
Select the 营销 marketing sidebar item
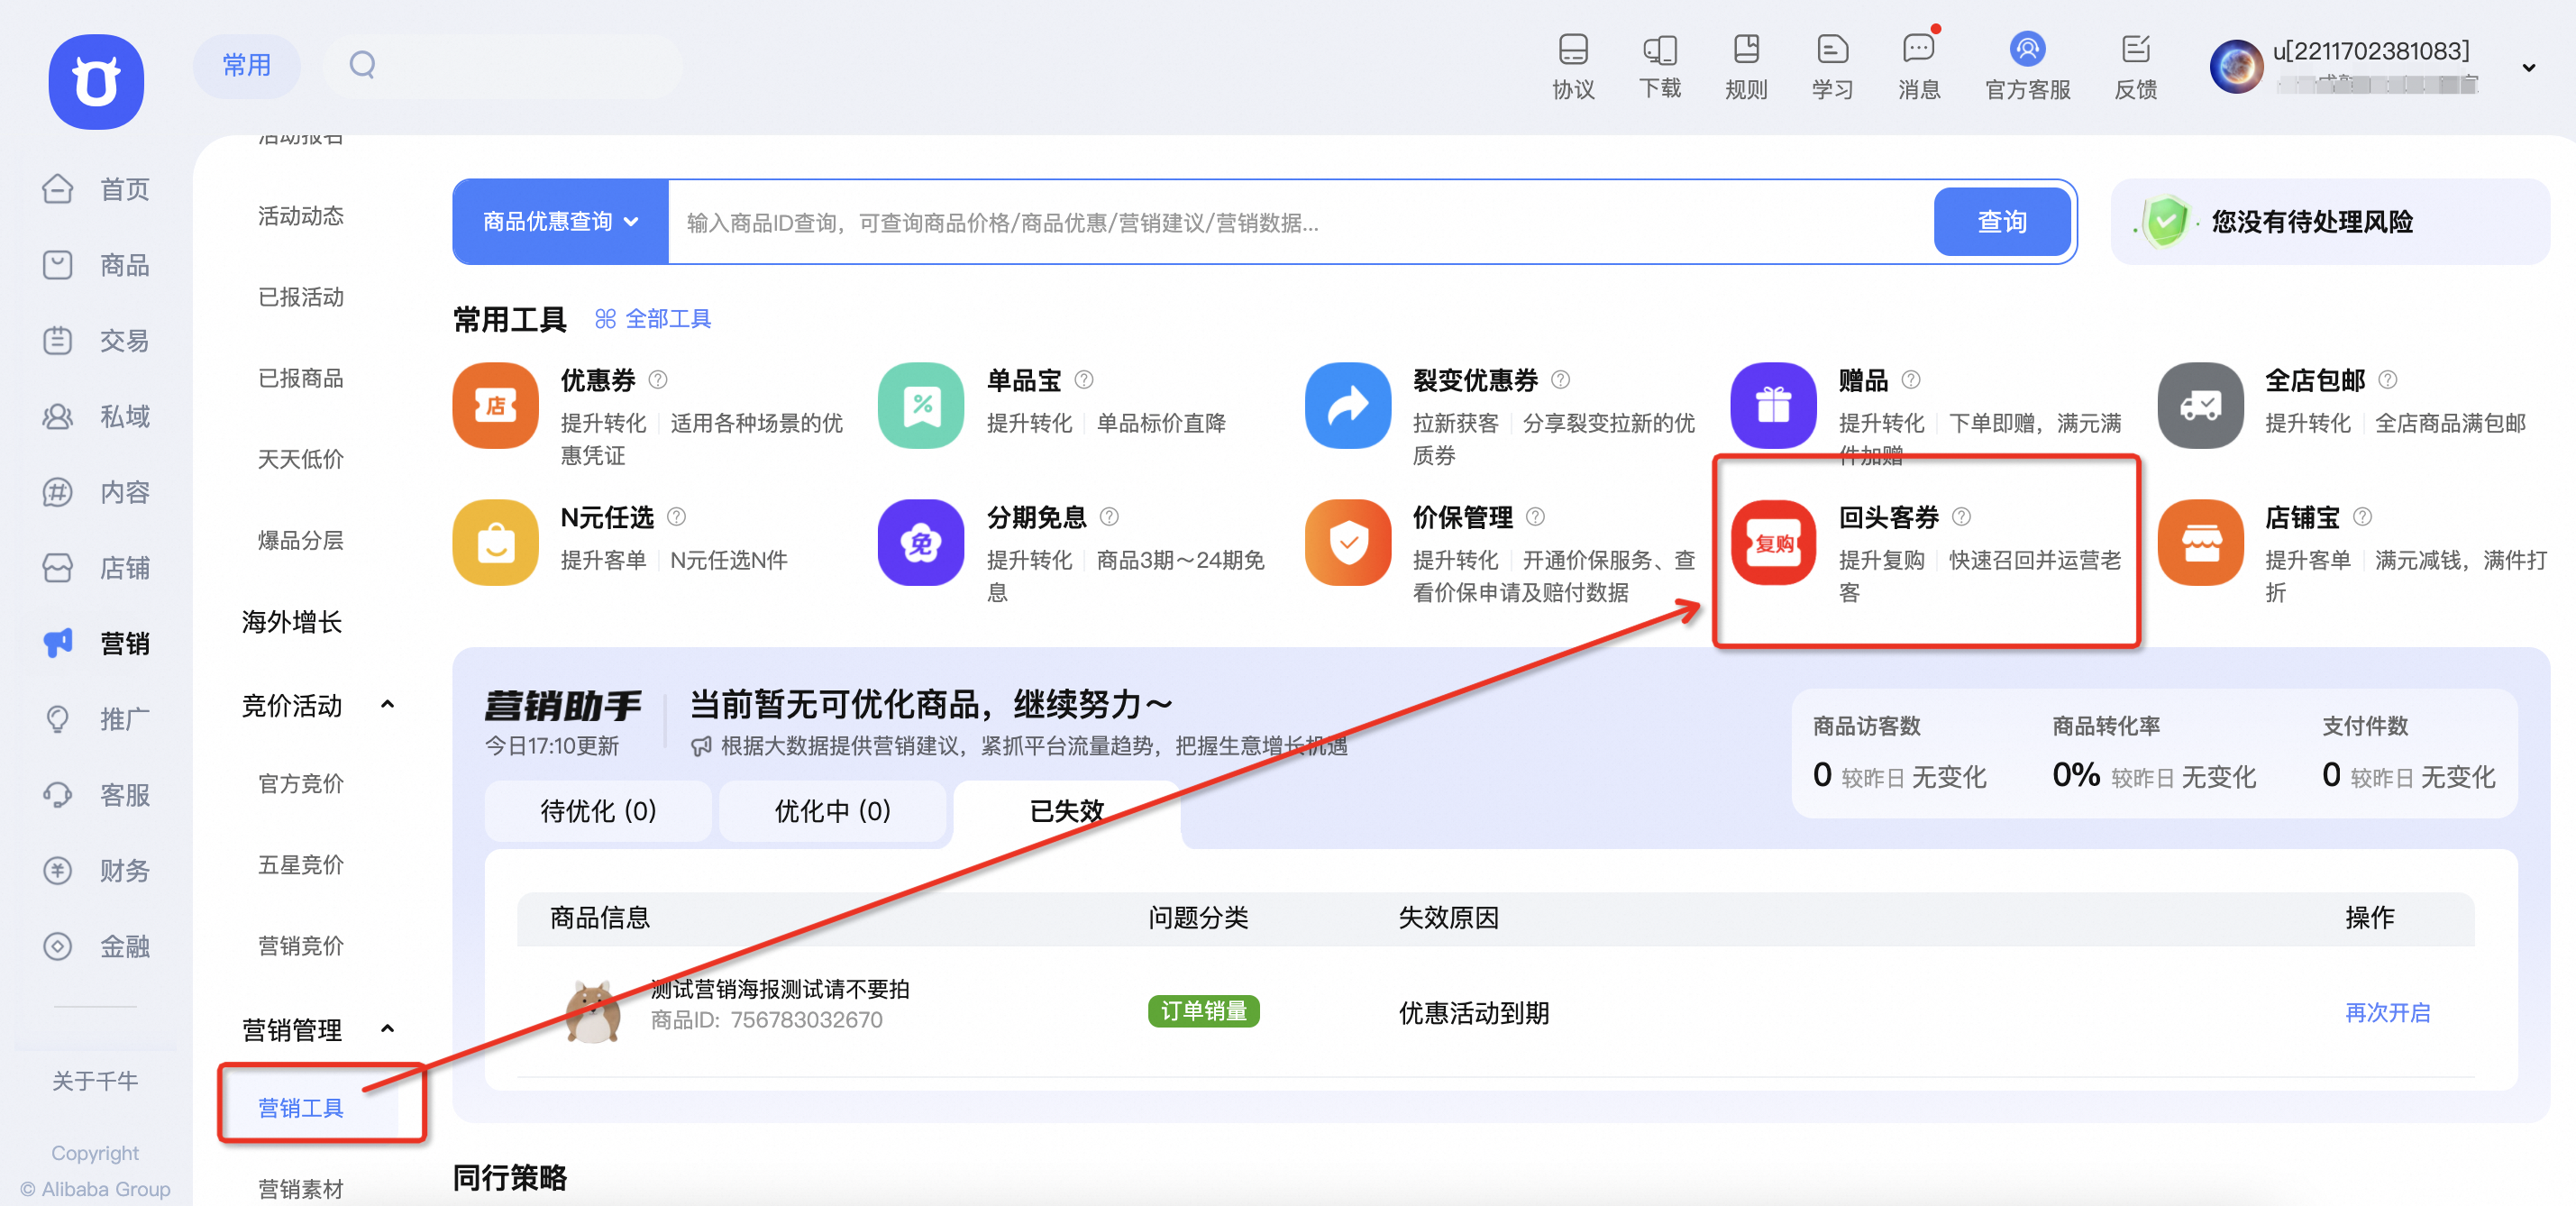(x=96, y=643)
